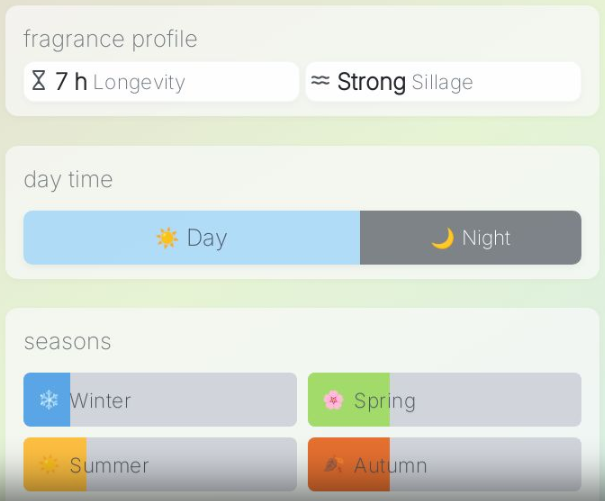Select the Day time segment
Screen dimensions: 605x501
[191, 238]
